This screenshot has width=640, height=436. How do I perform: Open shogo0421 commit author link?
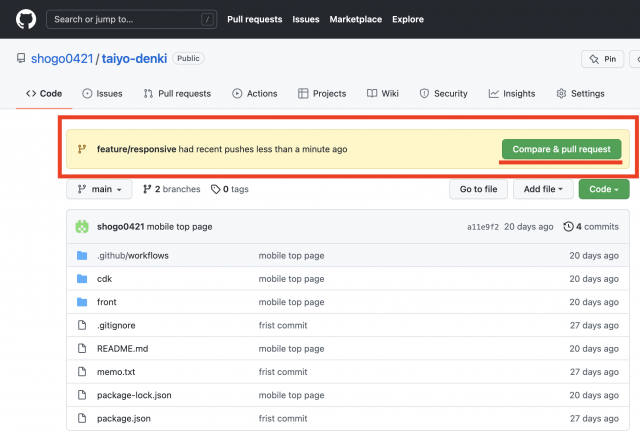pyautogui.click(x=120, y=227)
